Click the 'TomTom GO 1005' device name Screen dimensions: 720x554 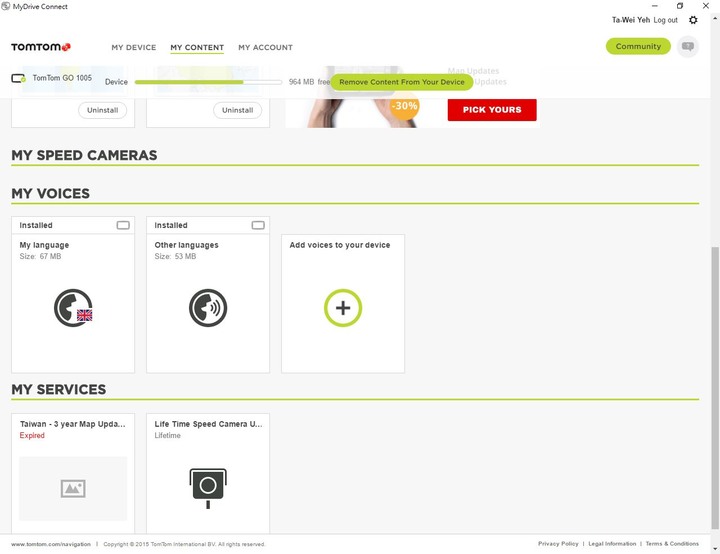(x=62, y=78)
